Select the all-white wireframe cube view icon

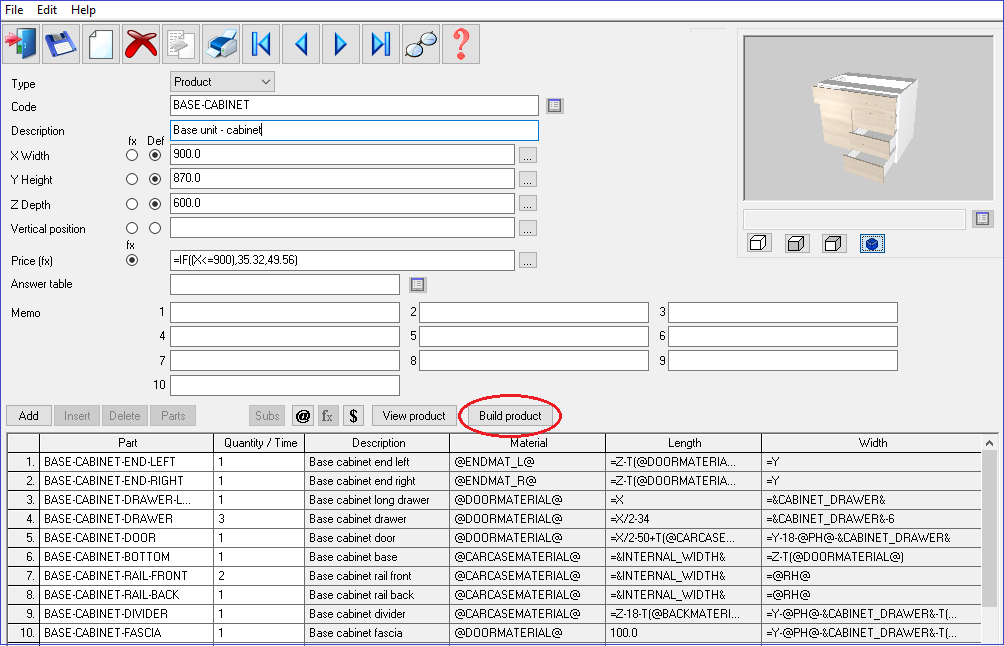pos(759,243)
